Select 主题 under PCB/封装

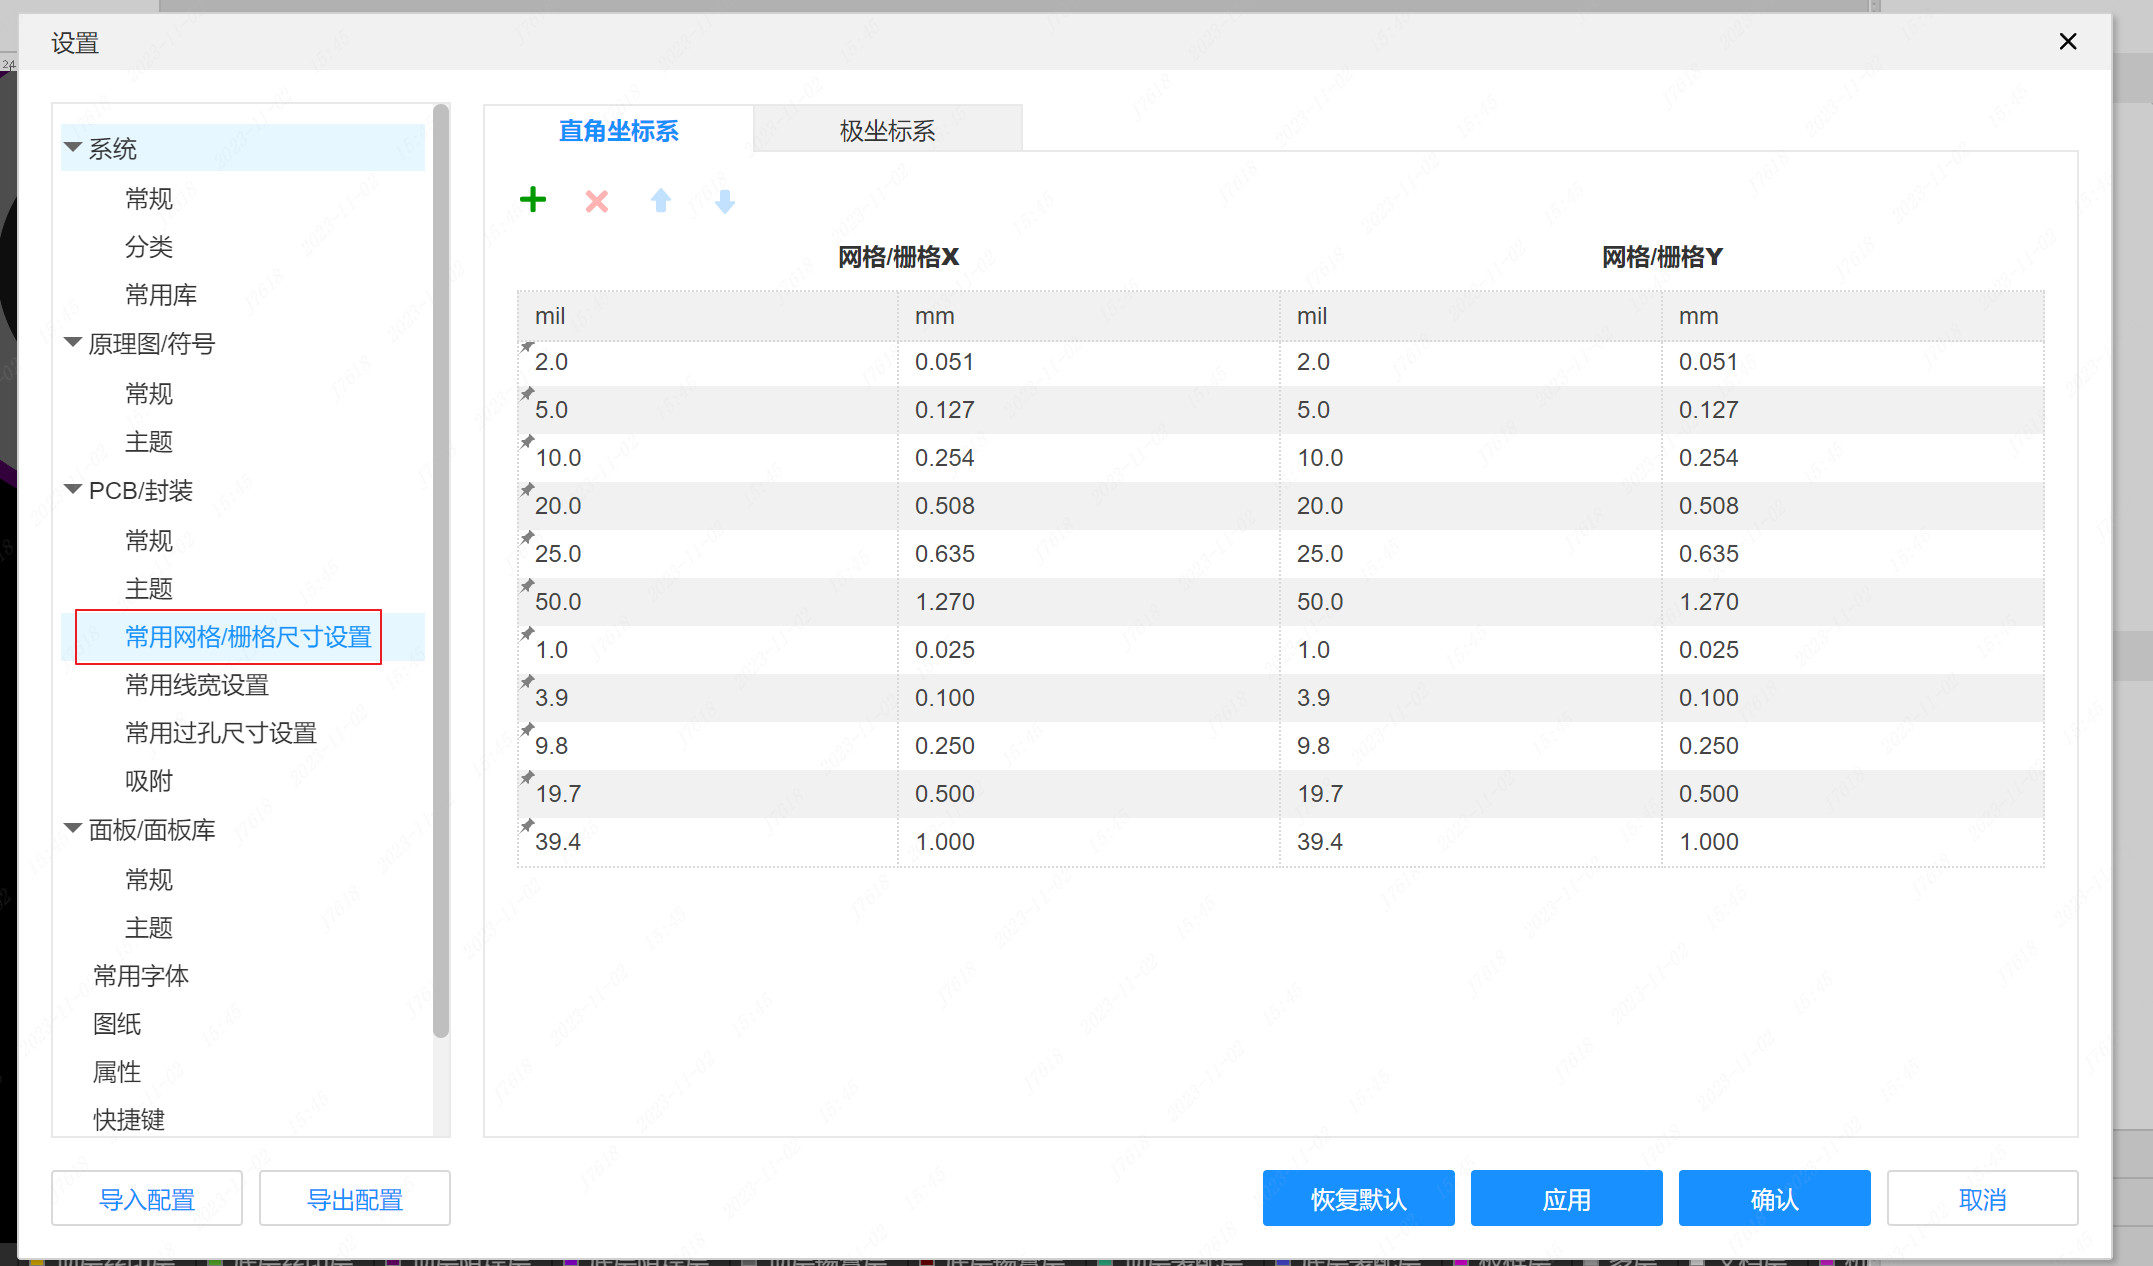pos(149,589)
